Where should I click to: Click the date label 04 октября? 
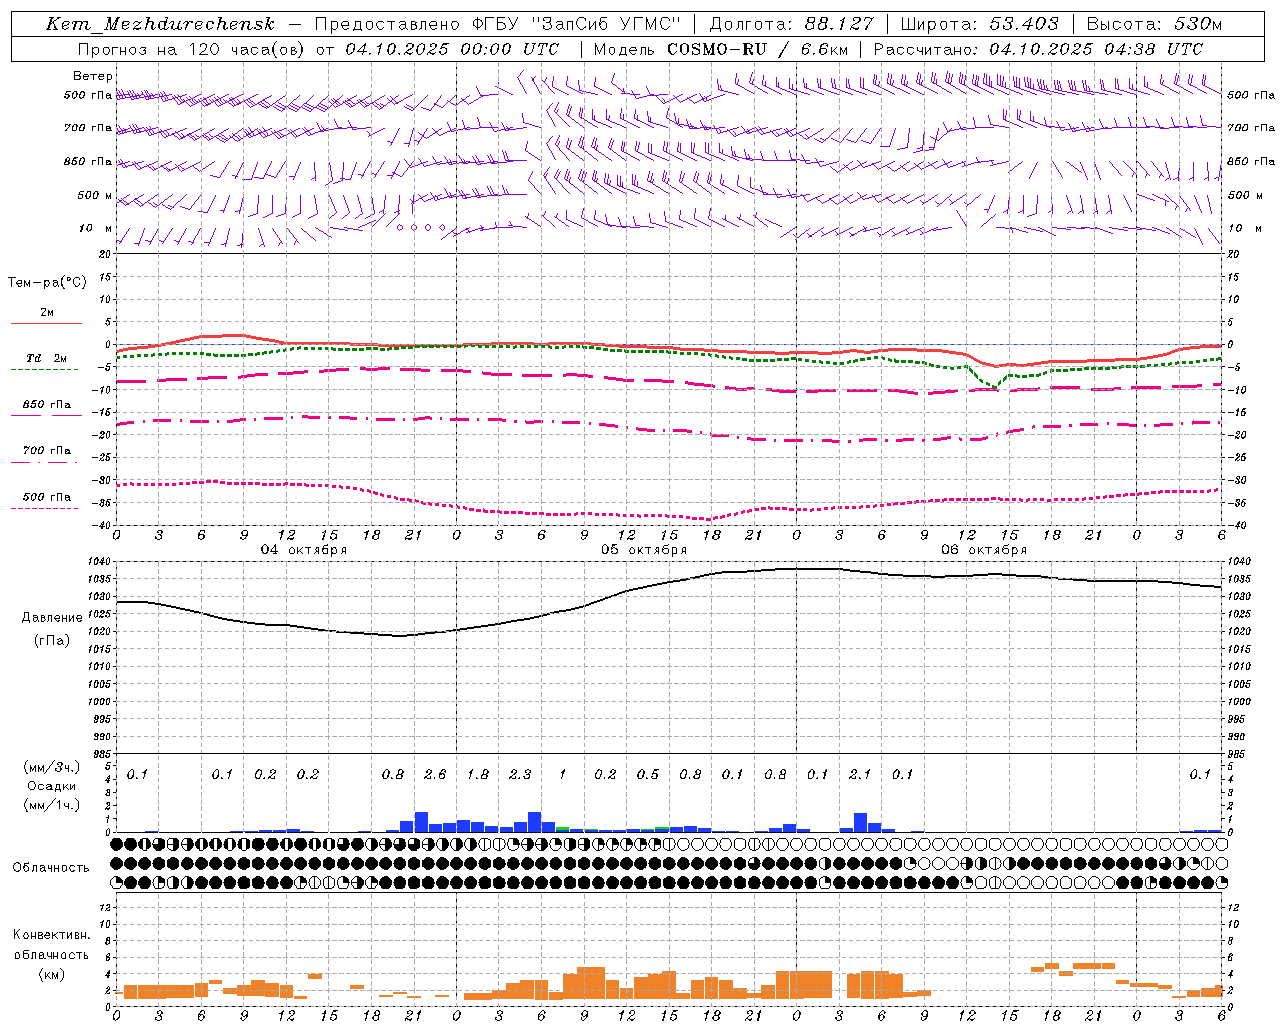click(304, 550)
